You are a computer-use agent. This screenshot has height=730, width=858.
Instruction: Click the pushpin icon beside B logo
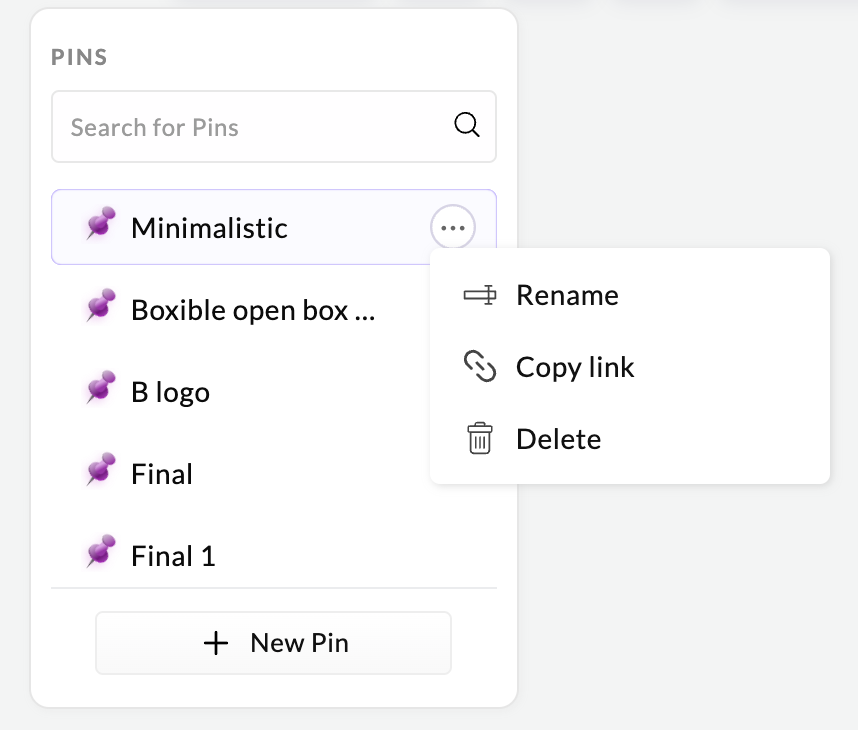click(101, 387)
